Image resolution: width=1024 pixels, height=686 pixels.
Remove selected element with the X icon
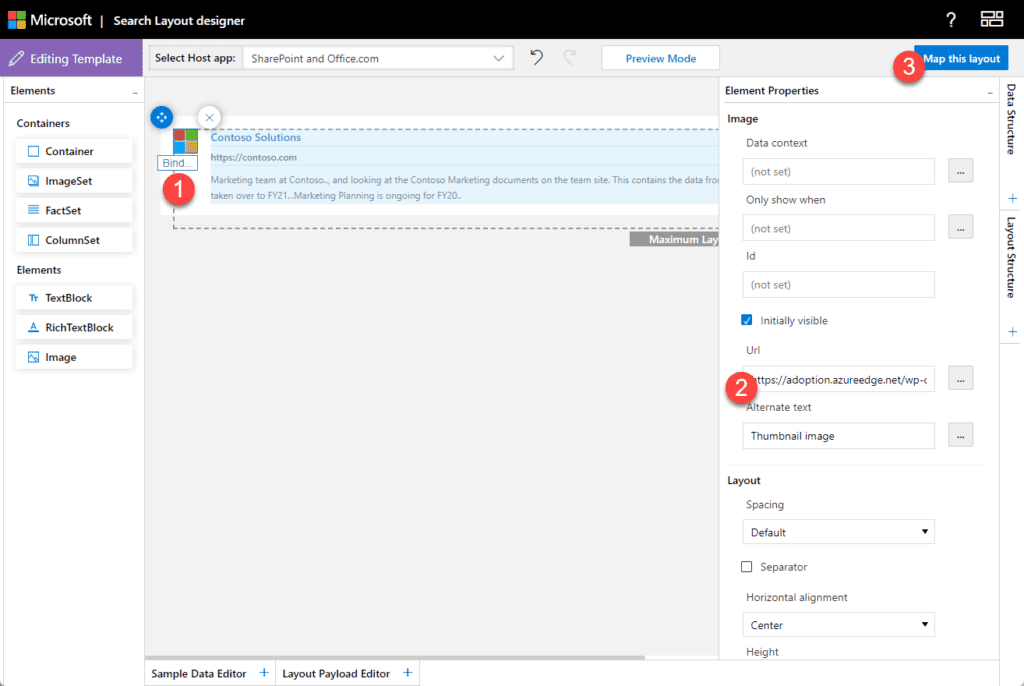[x=209, y=118]
